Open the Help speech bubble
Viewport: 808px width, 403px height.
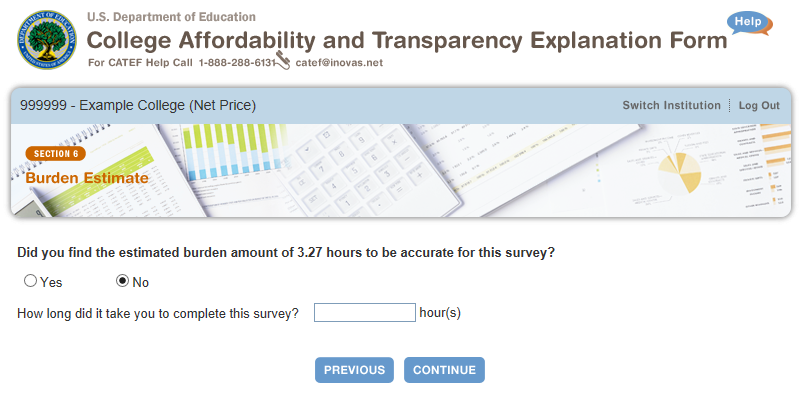click(748, 21)
